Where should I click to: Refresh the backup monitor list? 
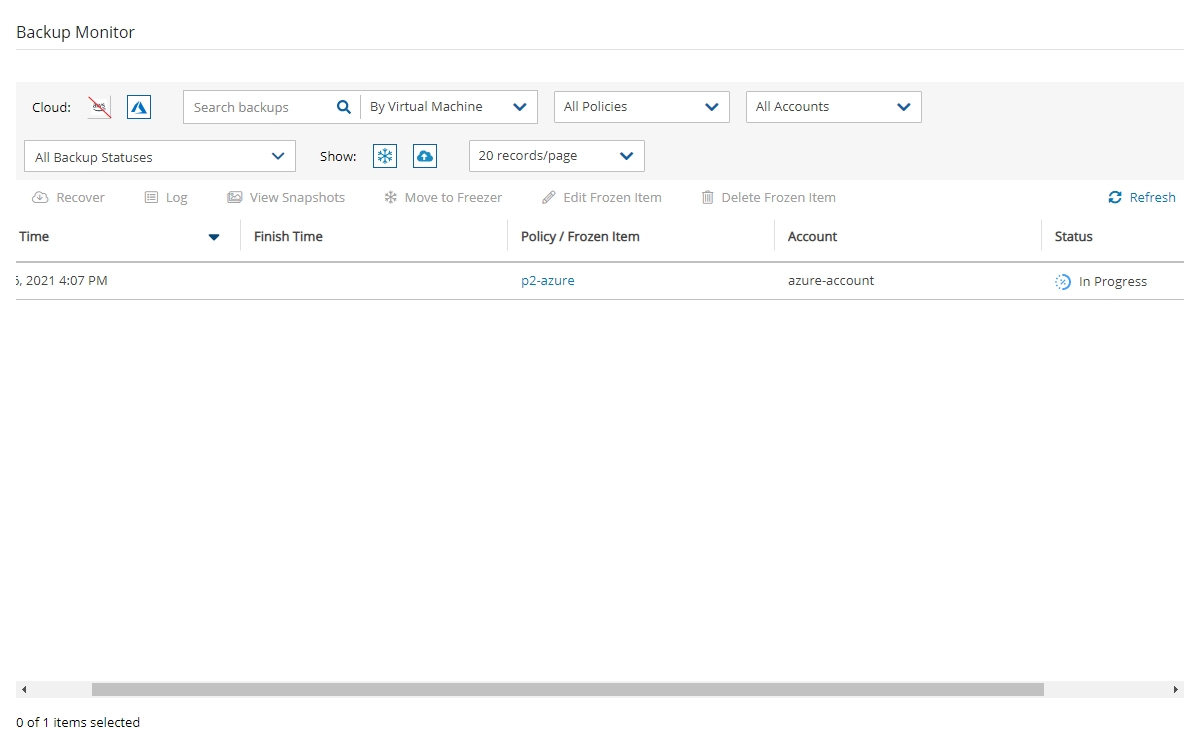pos(1142,197)
